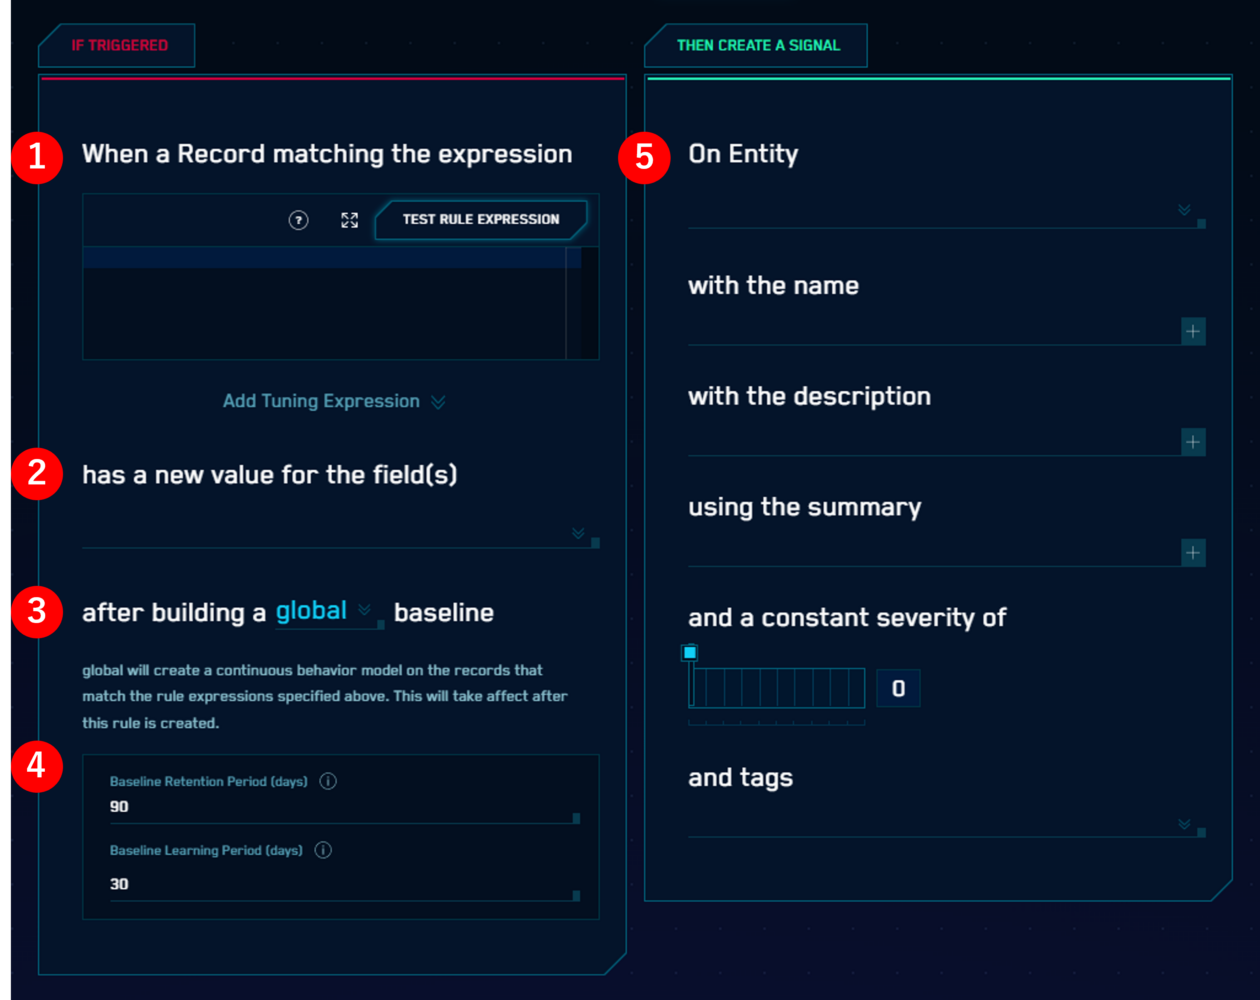The width and height of the screenshot is (1260, 1000).
Task: Open the tags selection dropdown
Action: pos(1184,822)
